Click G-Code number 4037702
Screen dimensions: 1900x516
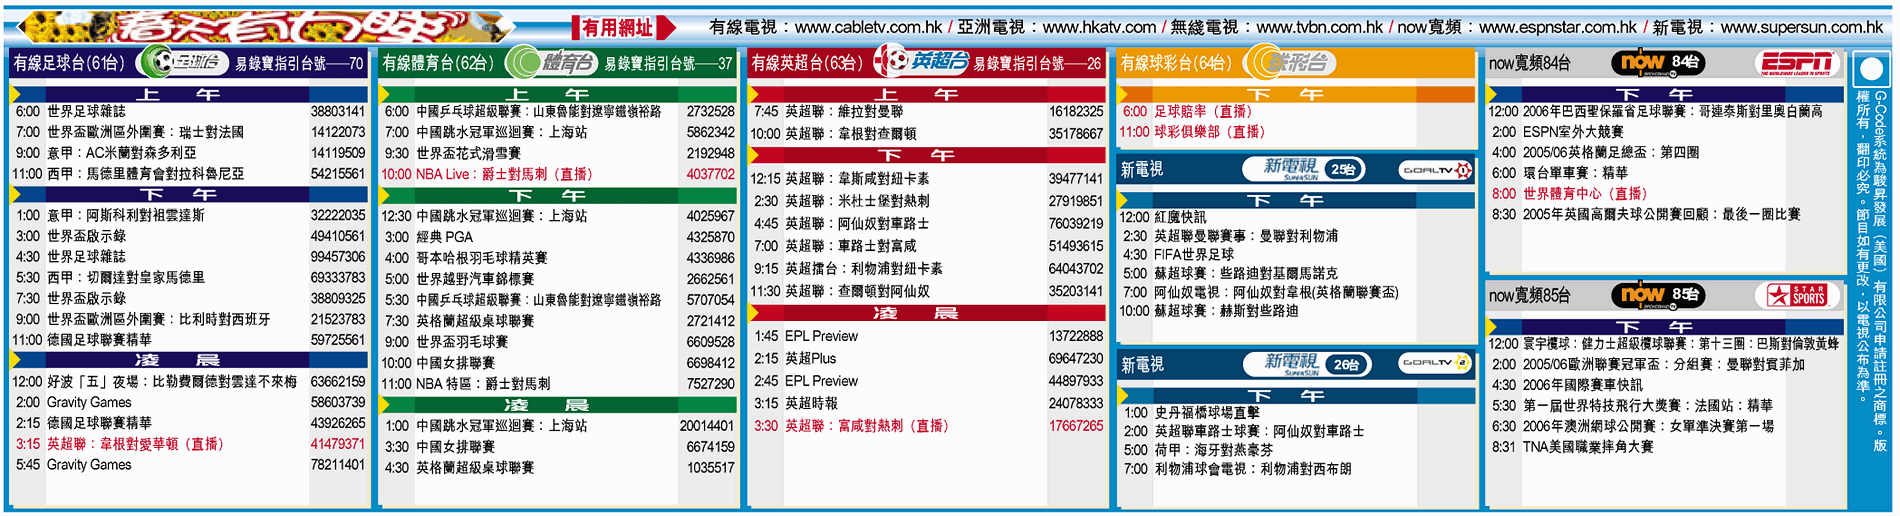[710, 174]
